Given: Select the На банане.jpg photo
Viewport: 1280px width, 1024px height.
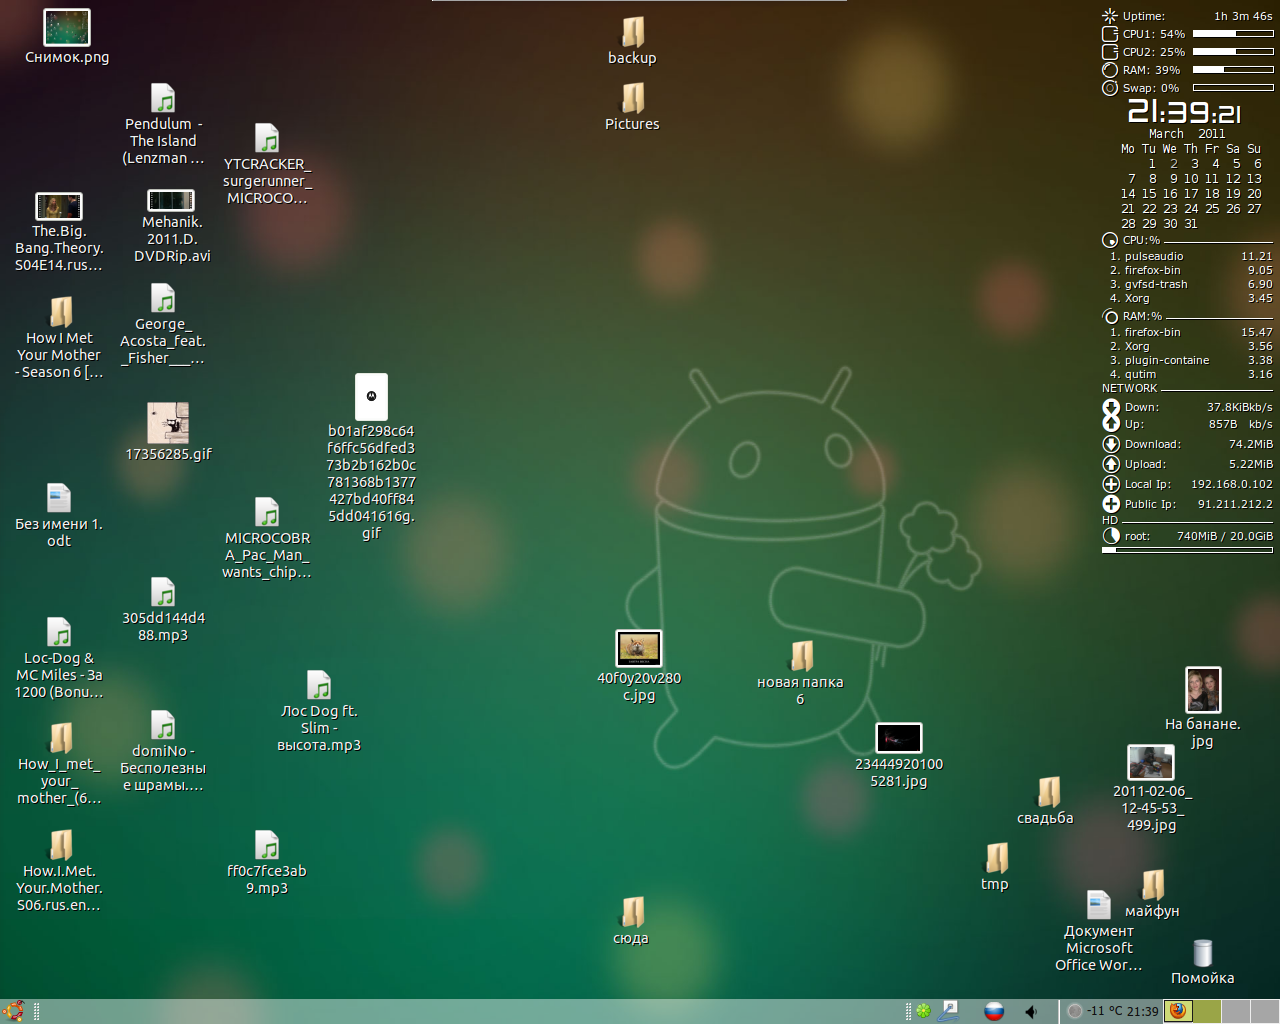Looking at the screenshot, I should point(1203,707).
